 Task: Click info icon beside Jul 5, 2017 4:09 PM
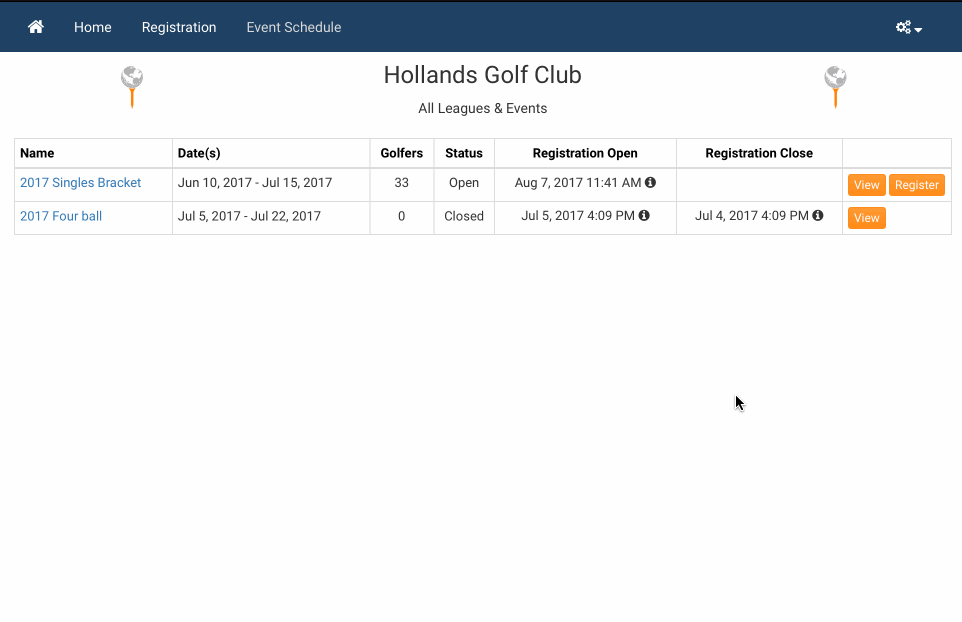(644, 215)
